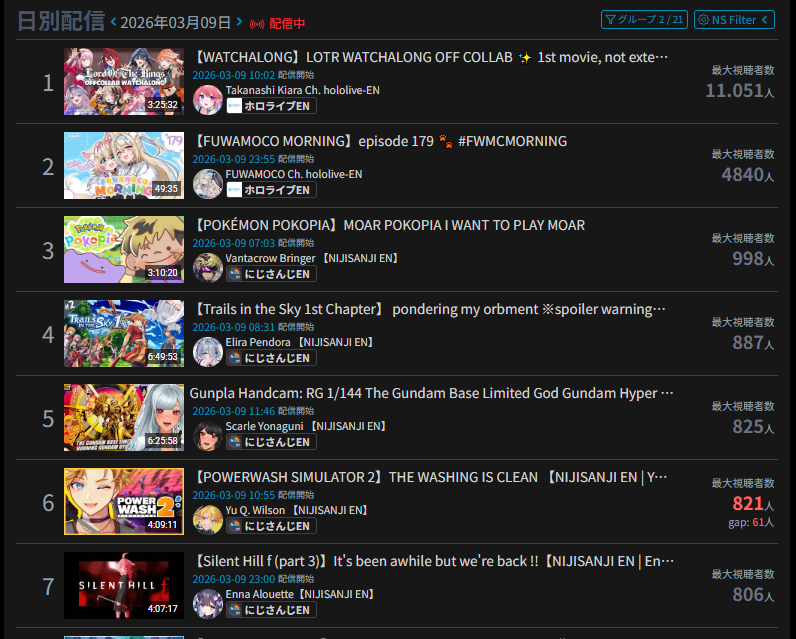
Task: Click start time 2026-03-09 08:31
Action: [x=234, y=327]
